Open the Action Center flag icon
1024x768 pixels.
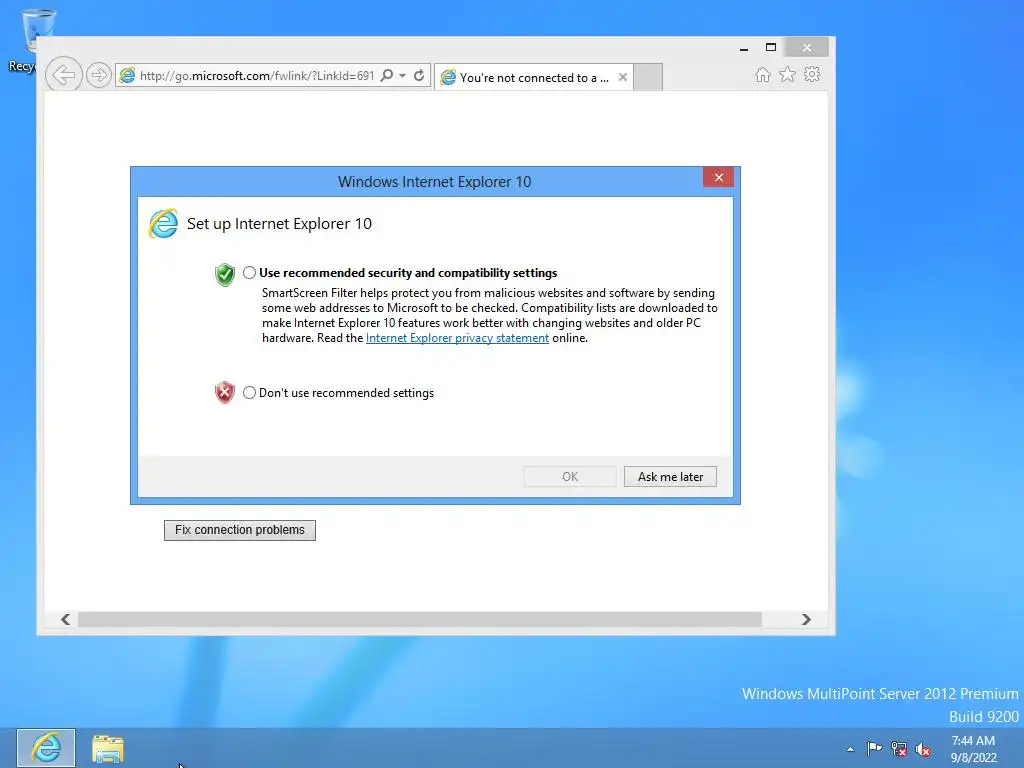[874, 748]
